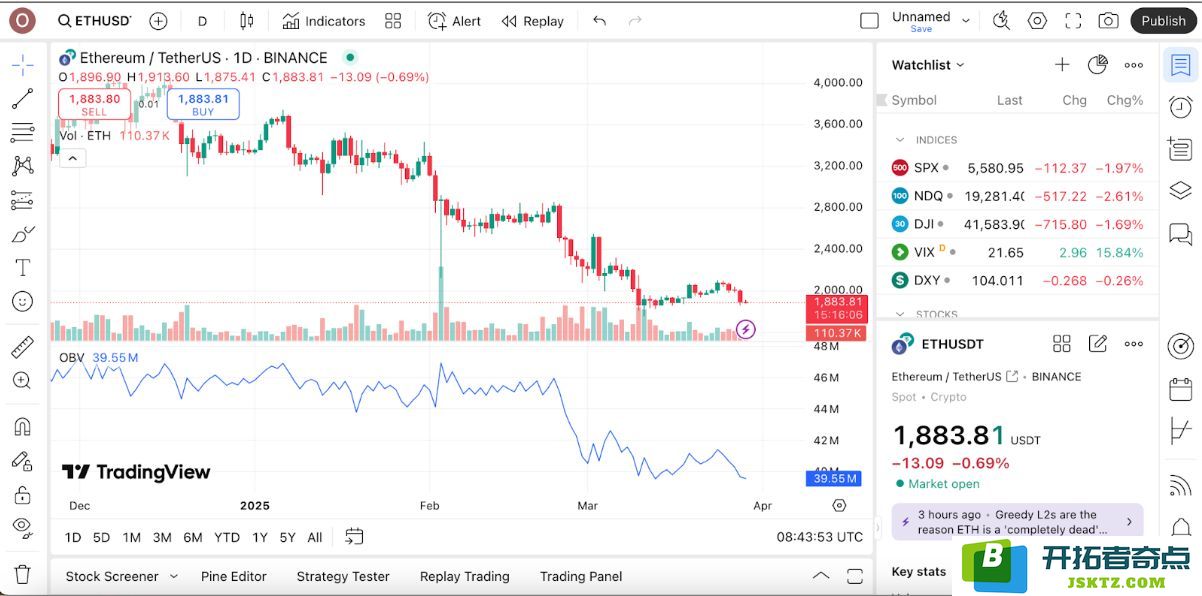
Task: Remove drawings with the trash icon
Action: pyautogui.click(x=22, y=574)
